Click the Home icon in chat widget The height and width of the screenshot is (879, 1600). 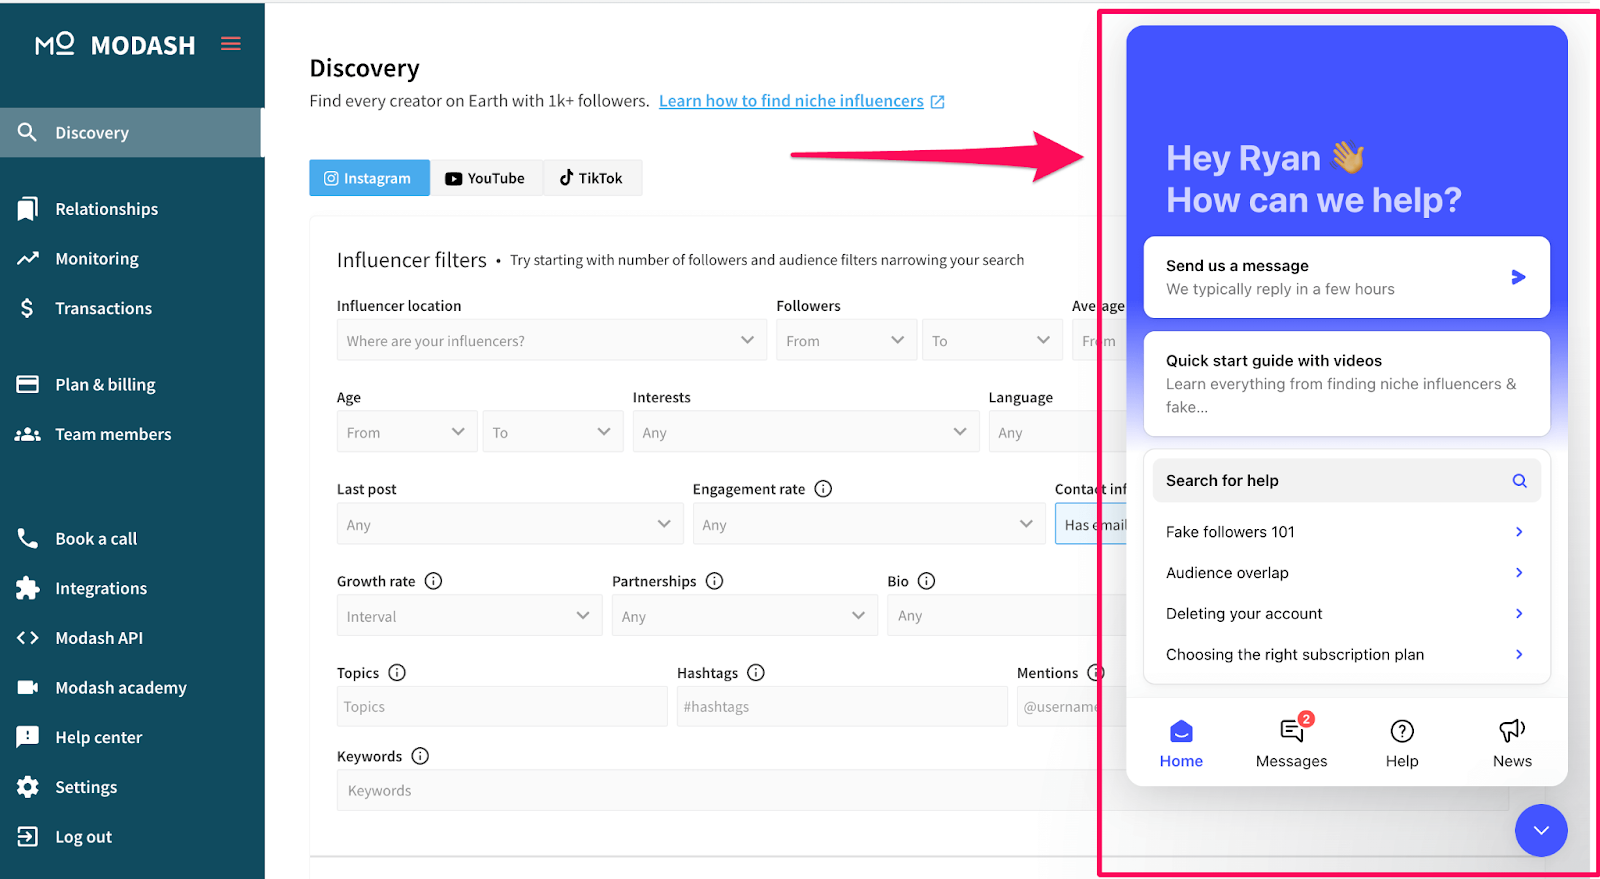coord(1181,731)
